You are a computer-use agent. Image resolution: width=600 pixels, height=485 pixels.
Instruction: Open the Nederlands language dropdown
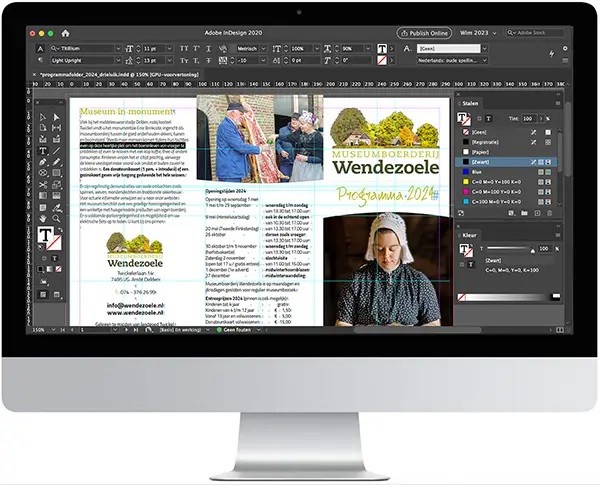485,60
